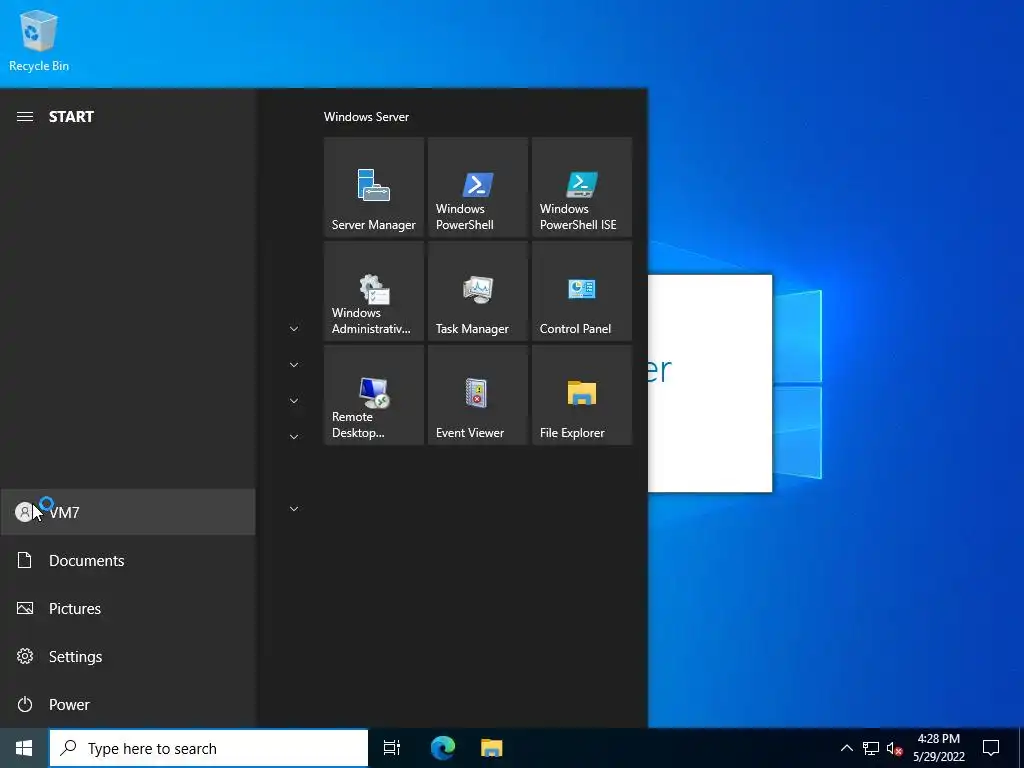Open the VM7 user account menu

pyautogui.click(x=128, y=512)
